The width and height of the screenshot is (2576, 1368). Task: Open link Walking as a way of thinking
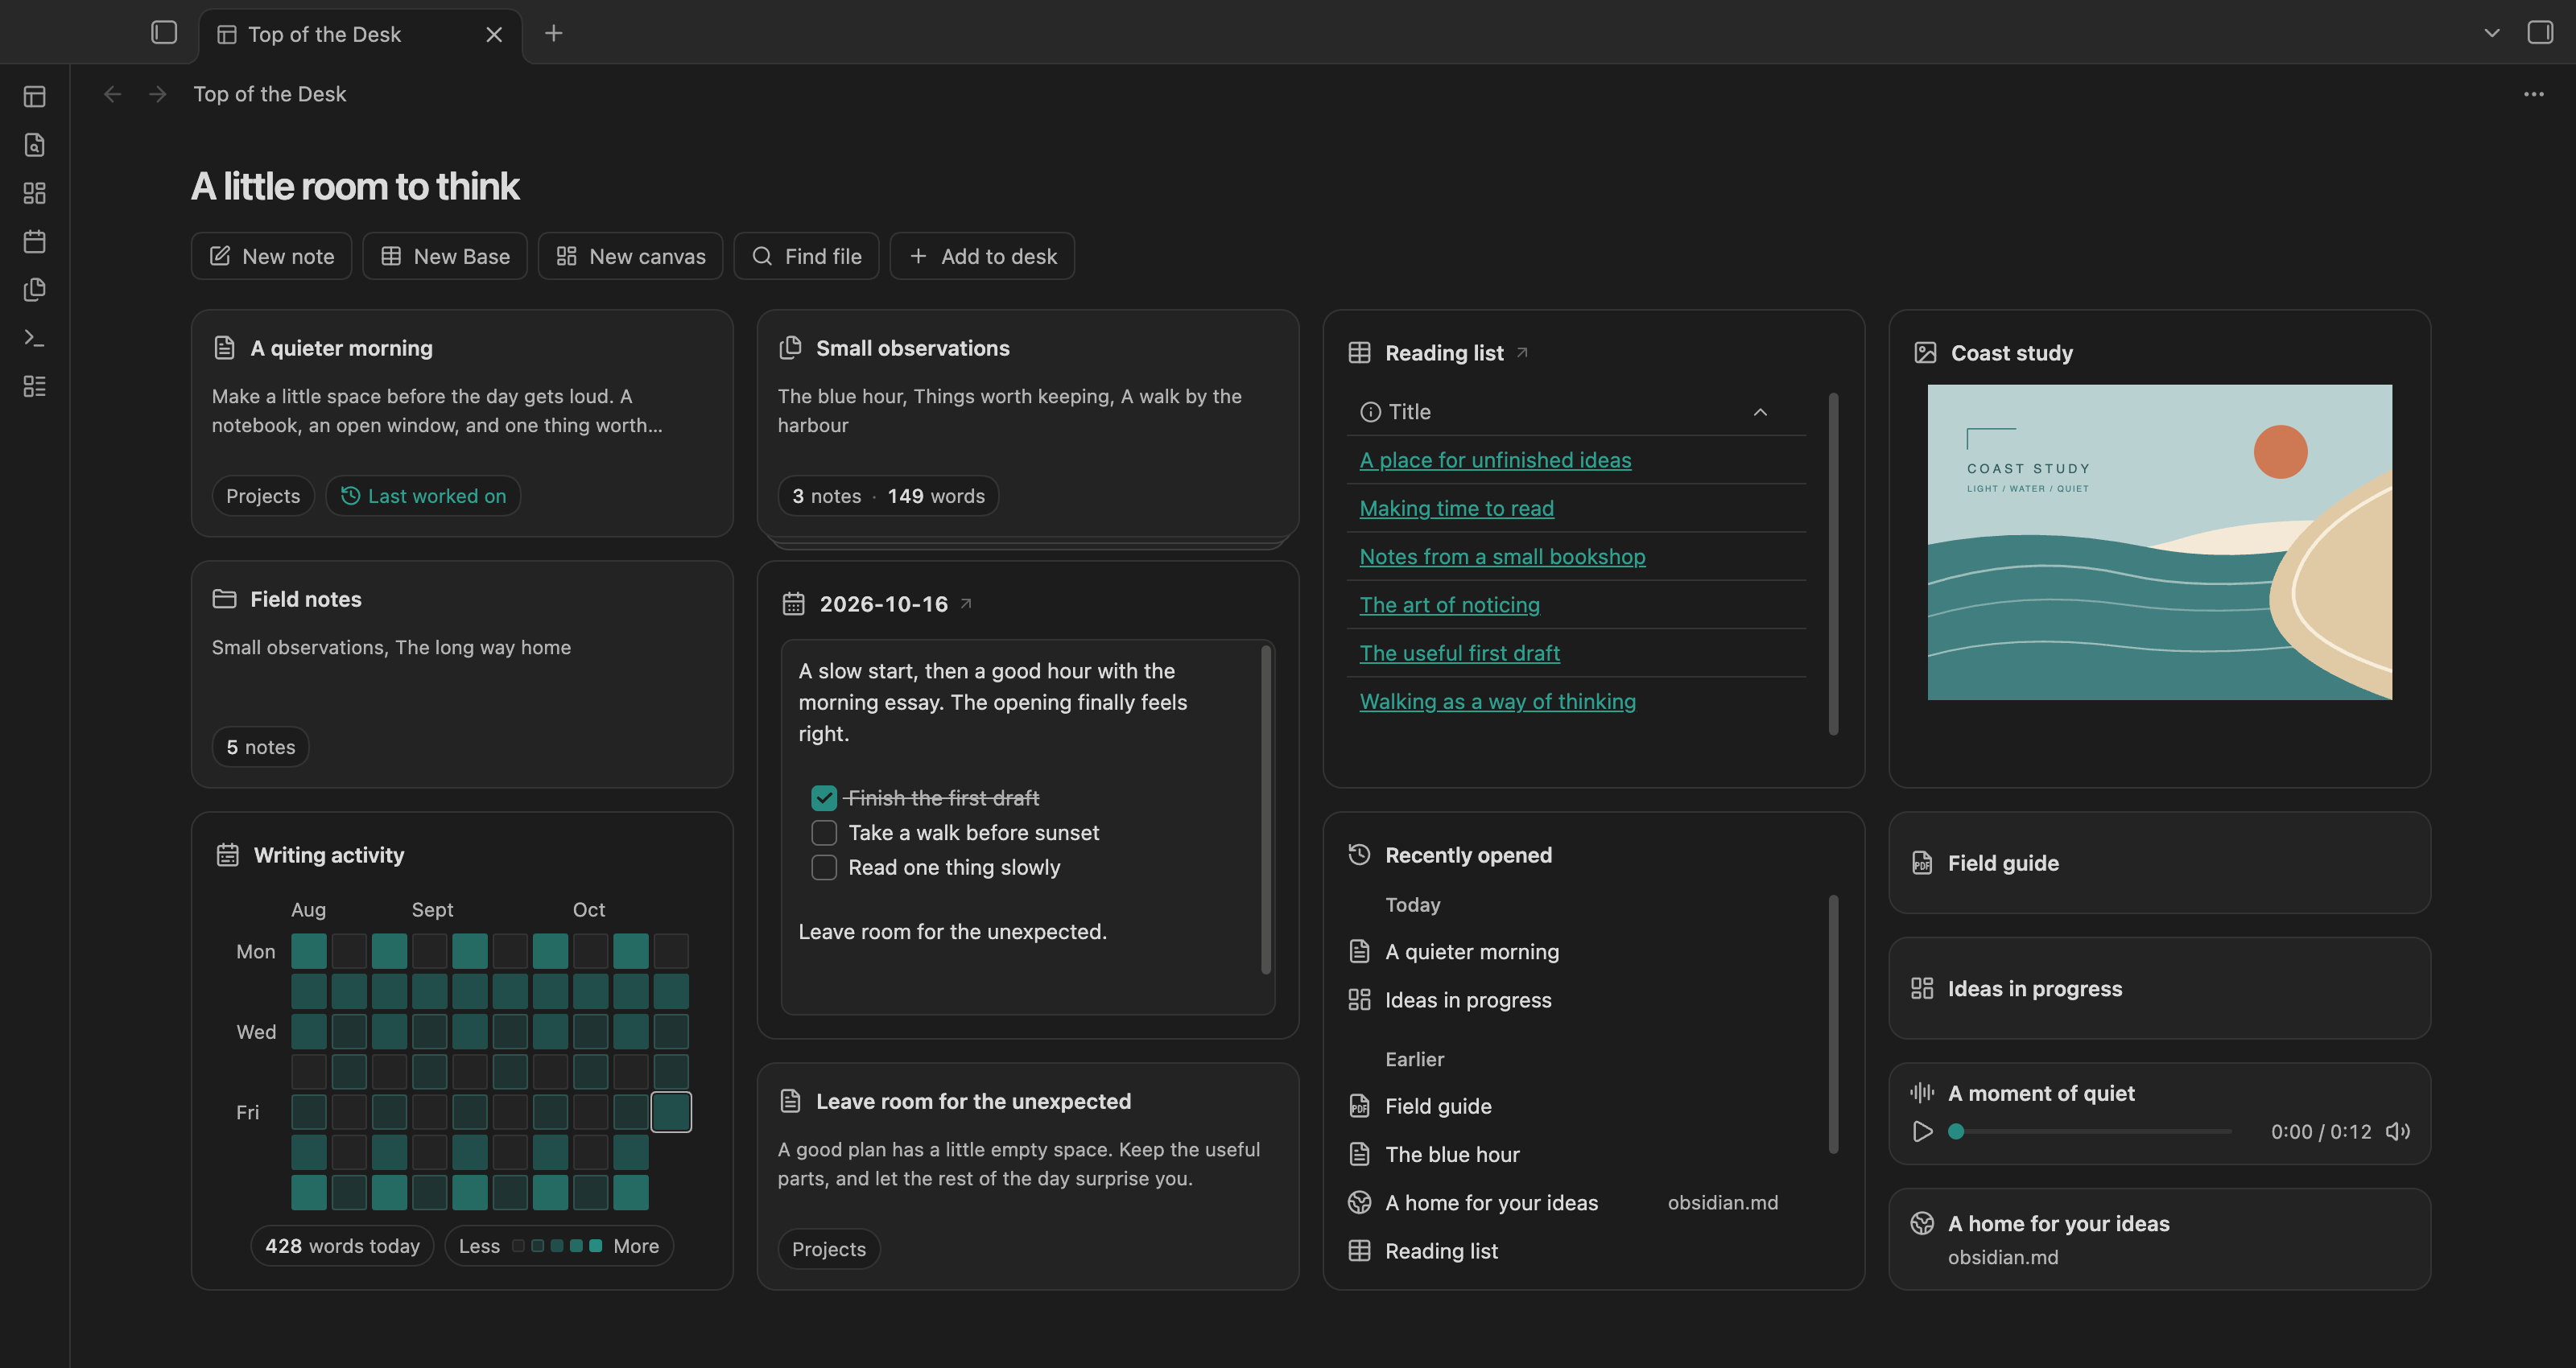[x=1498, y=701]
